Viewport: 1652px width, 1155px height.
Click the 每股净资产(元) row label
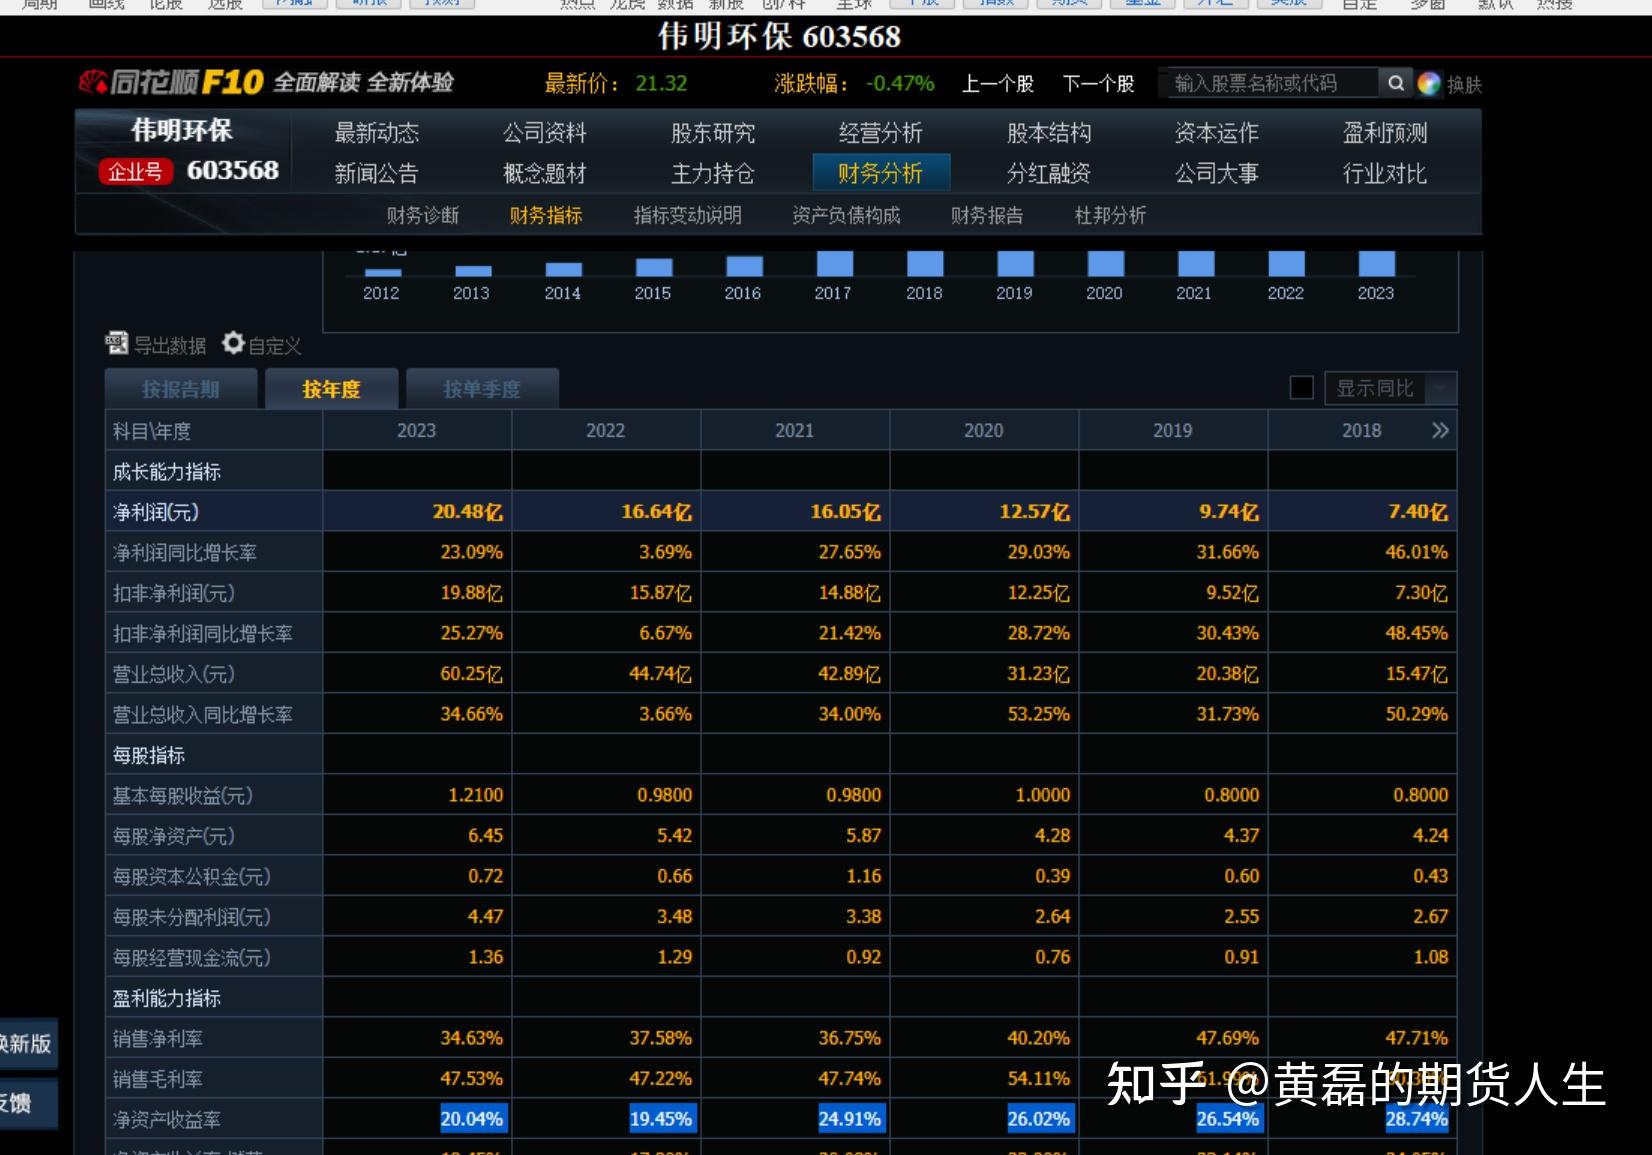[x=173, y=837]
